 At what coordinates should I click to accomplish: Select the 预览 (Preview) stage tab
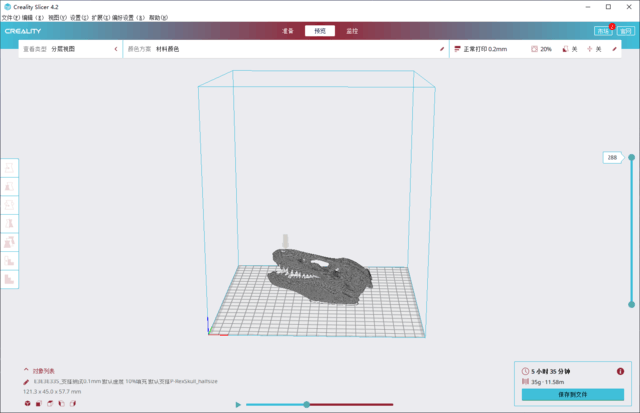pos(320,31)
